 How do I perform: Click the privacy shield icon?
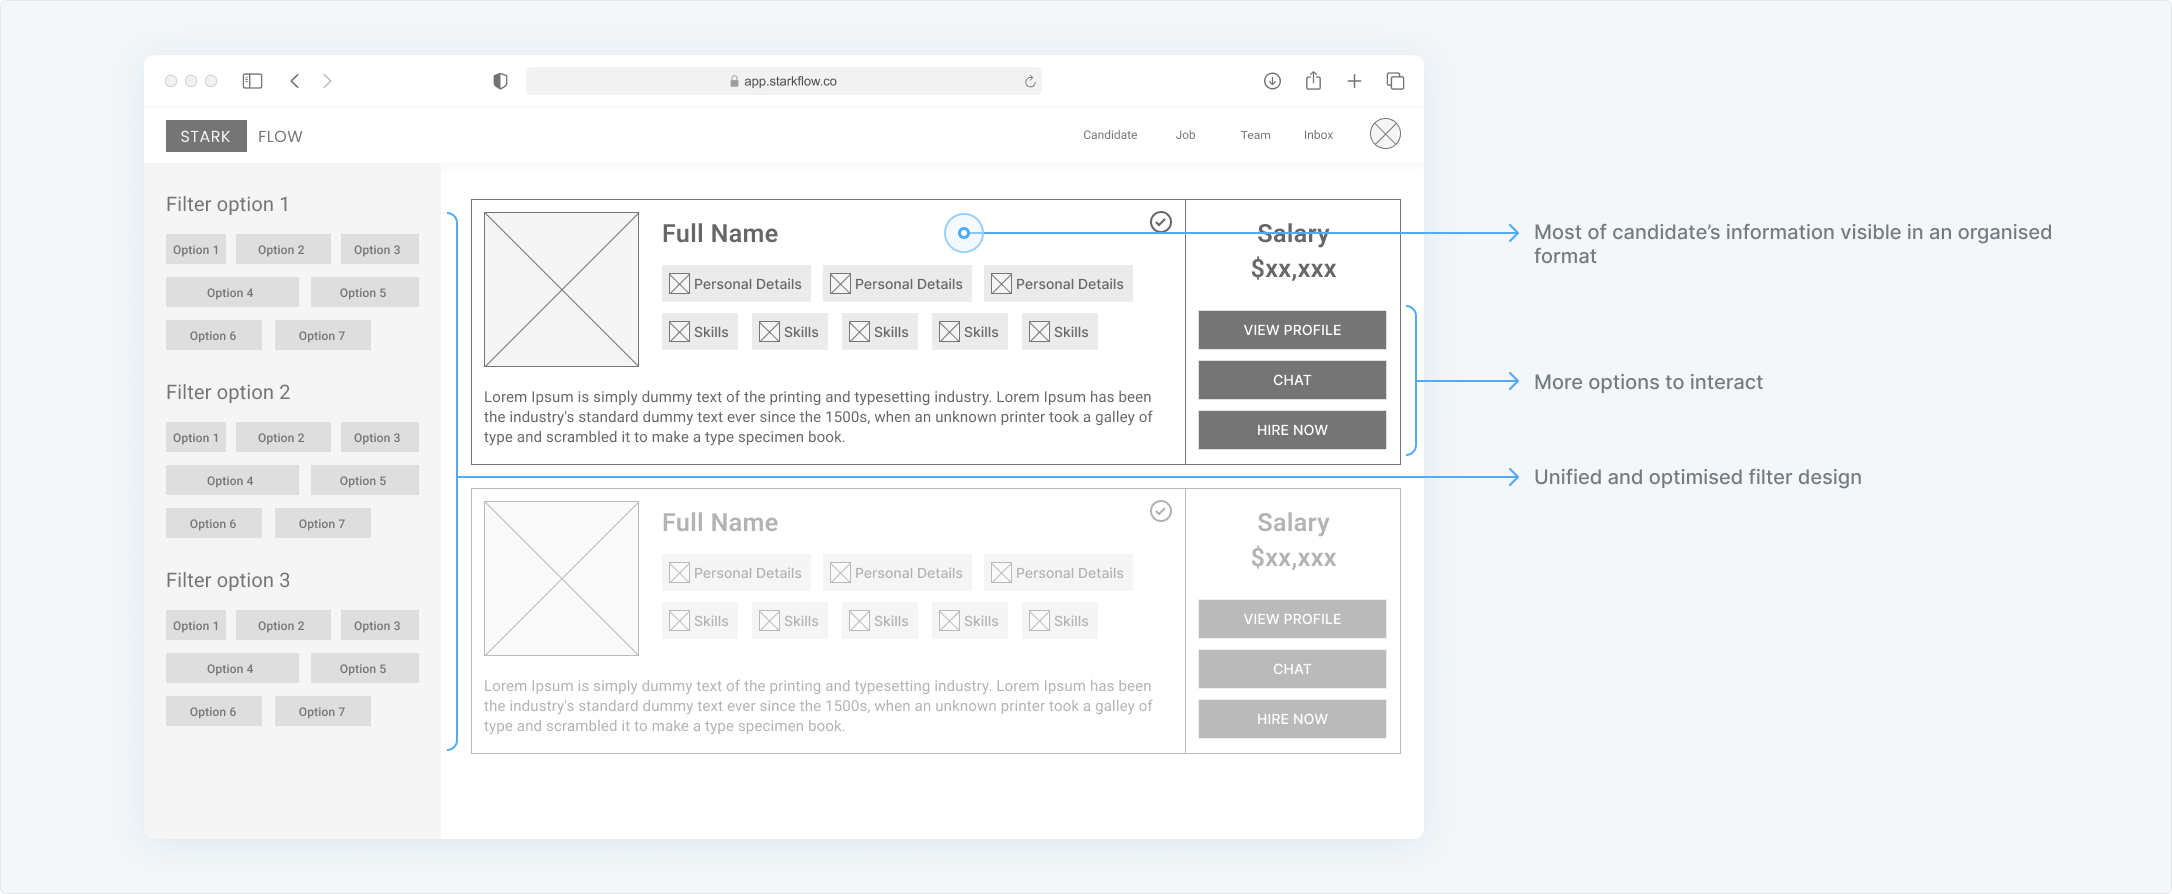501,81
